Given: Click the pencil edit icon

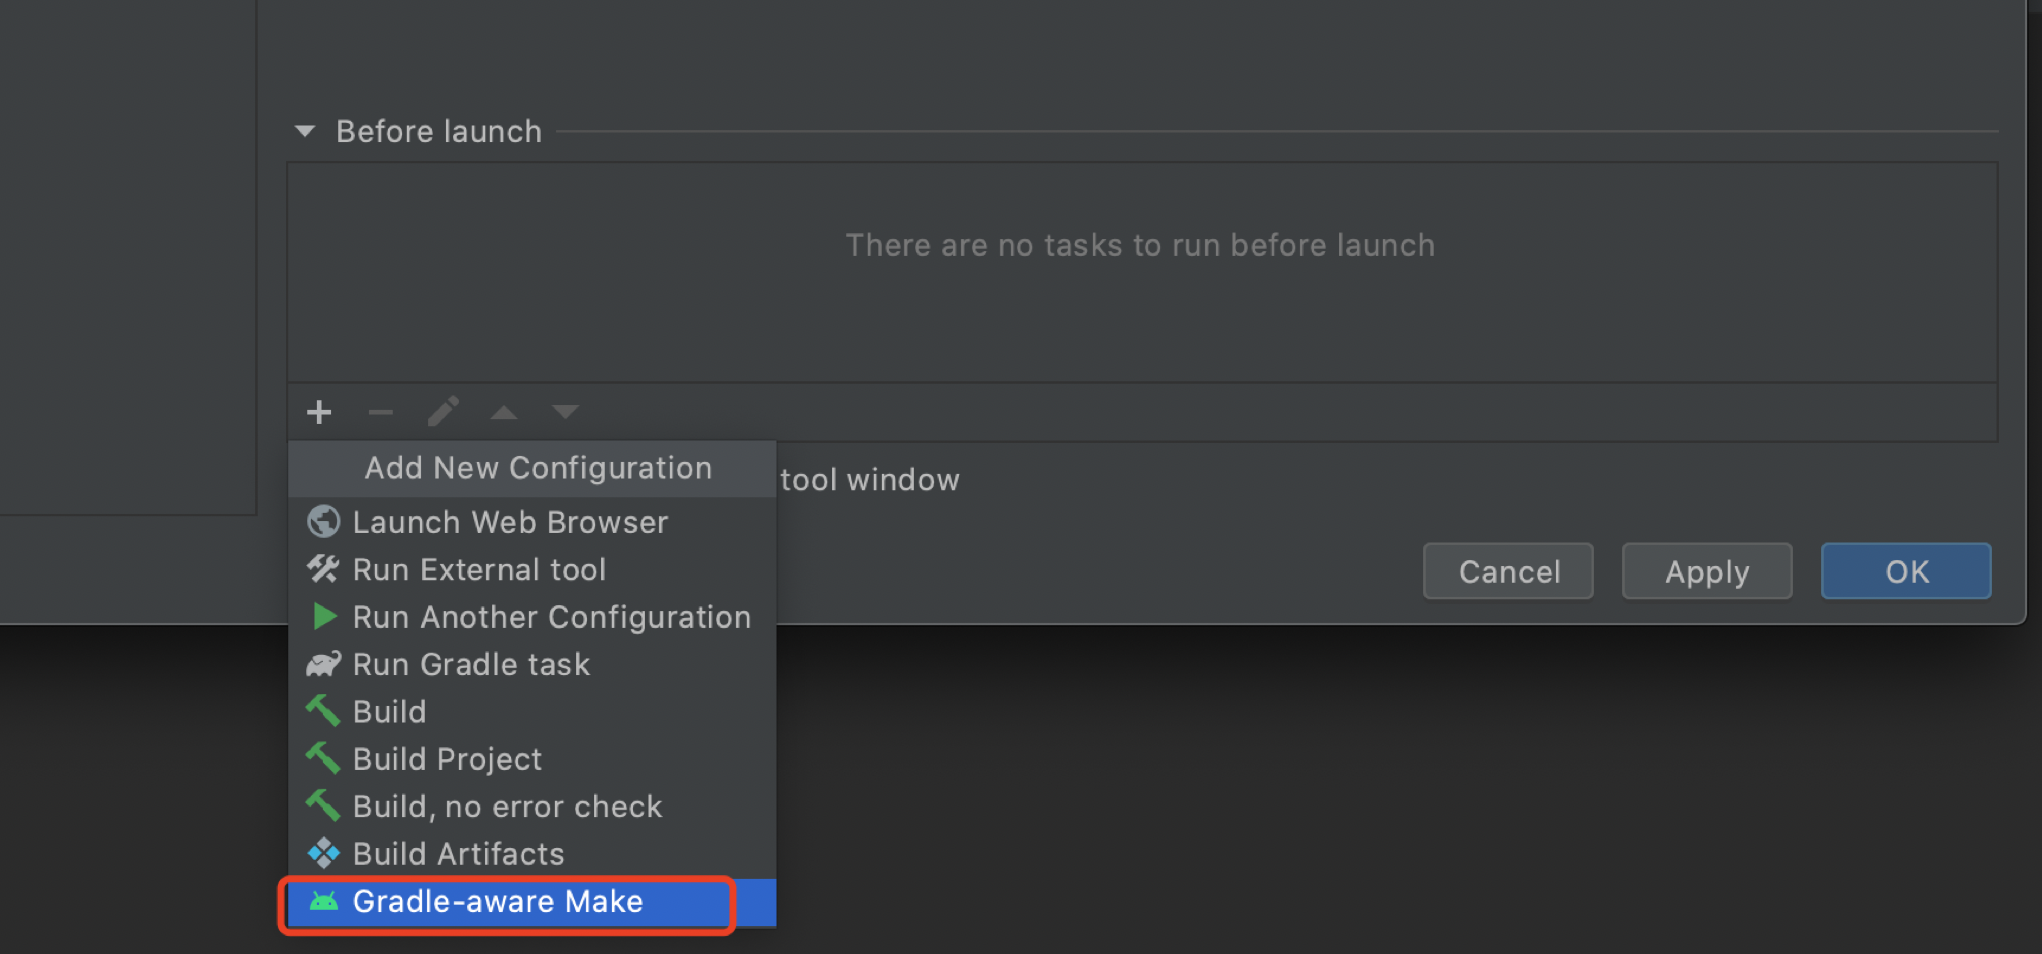Looking at the screenshot, I should pos(442,412).
